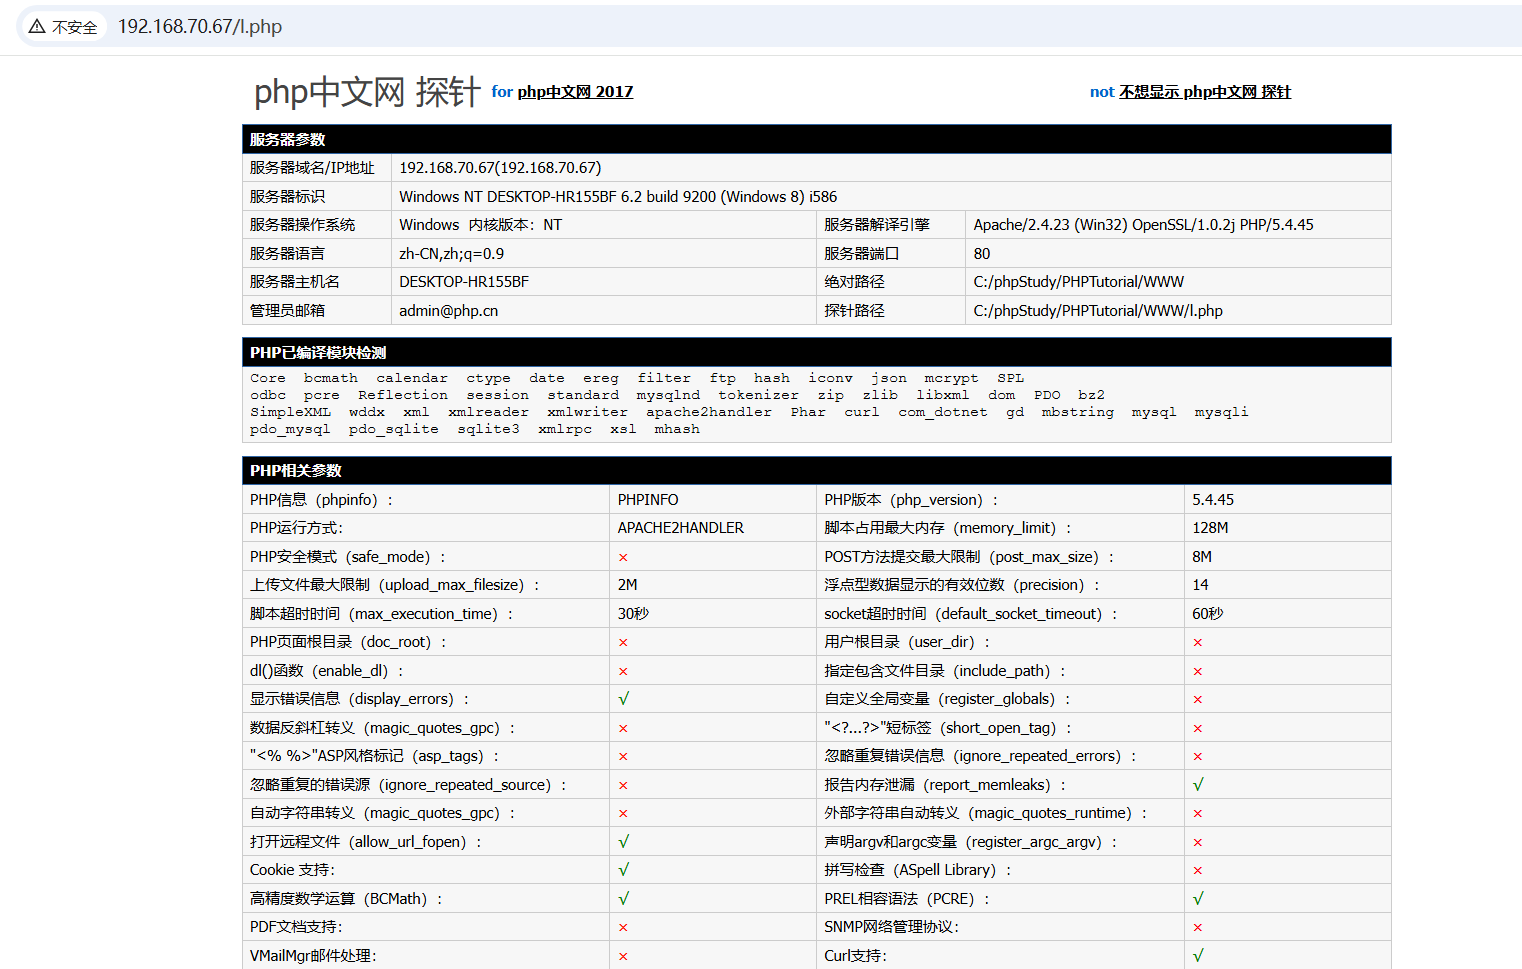This screenshot has height=969, width=1522.
Task: Click the not-secure warning icon in address bar
Action: click(x=37, y=27)
